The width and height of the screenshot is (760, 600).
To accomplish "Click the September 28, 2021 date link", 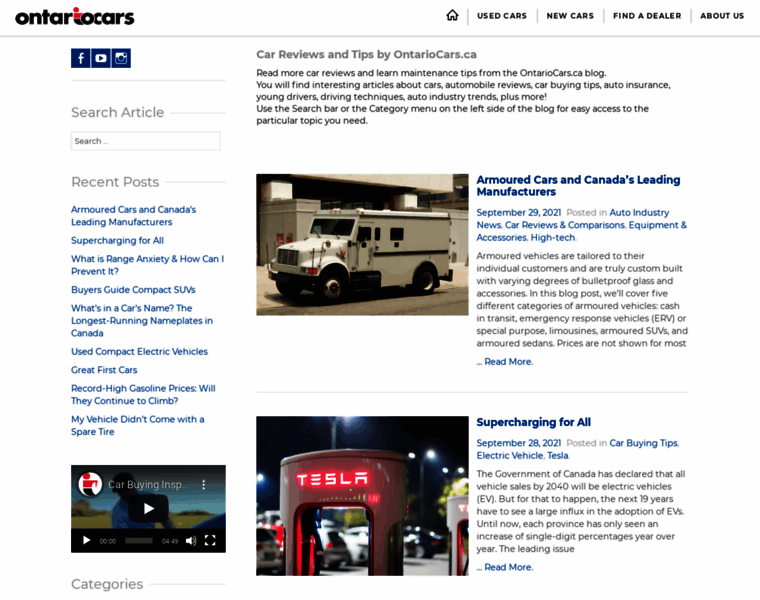I will (x=519, y=443).
